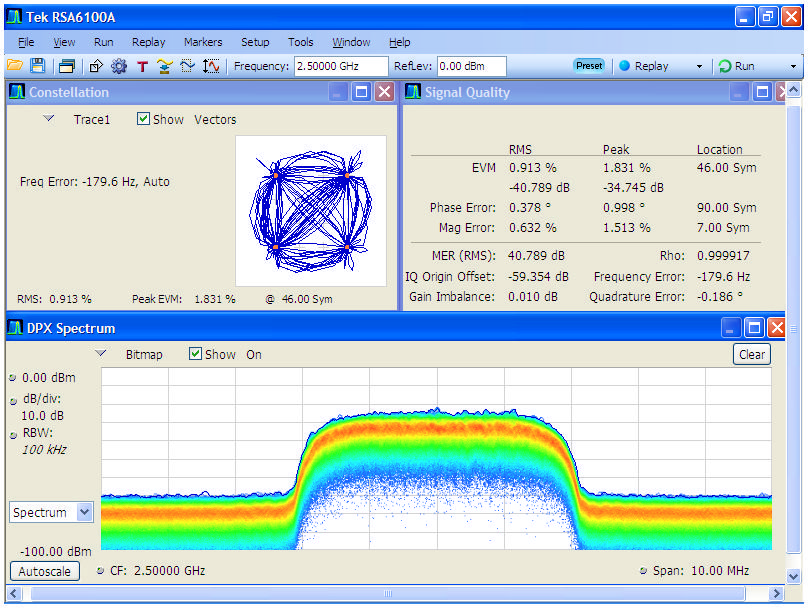Click the Save icon in the toolbar
Image resolution: width=808 pixels, height=608 pixels.
tap(37, 66)
